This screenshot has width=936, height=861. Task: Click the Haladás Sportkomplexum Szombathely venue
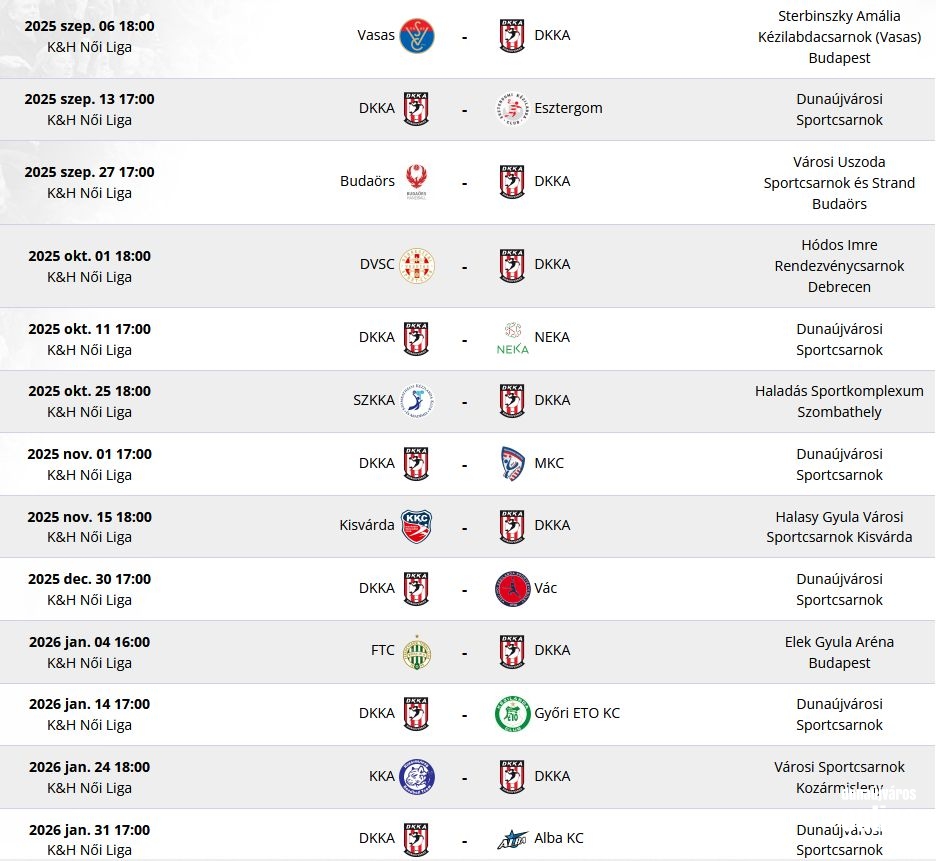click(x=839, y=401)
